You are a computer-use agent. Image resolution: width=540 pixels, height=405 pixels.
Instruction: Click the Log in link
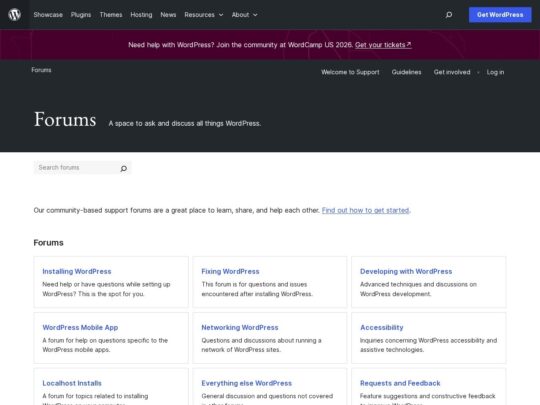click(x=495, y=72)
